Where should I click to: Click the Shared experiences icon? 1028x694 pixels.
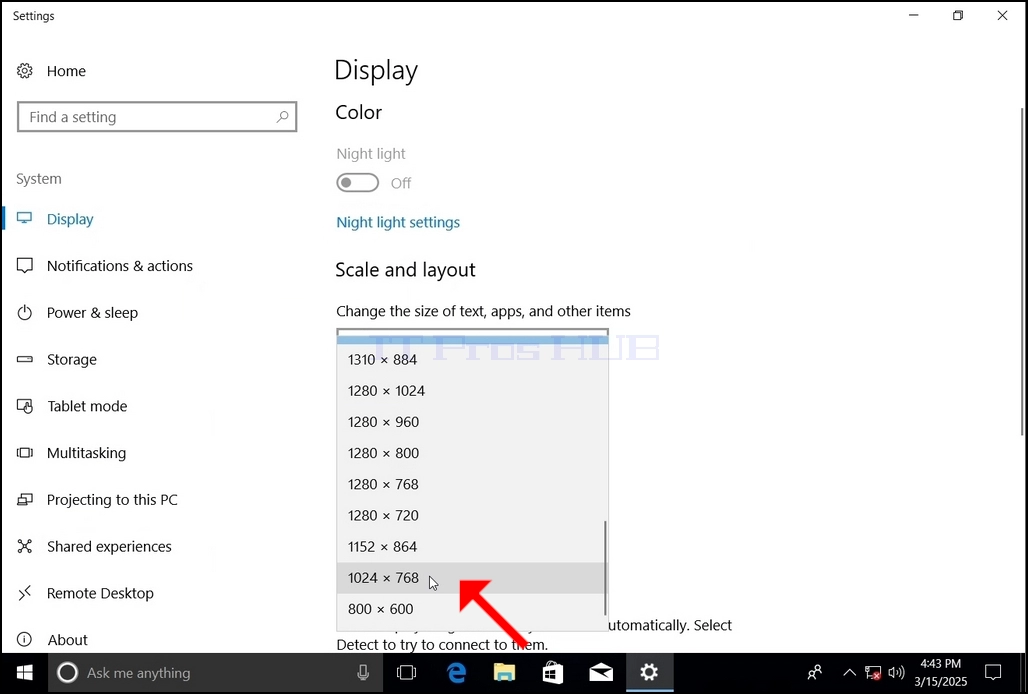click(x=24, y=547)
